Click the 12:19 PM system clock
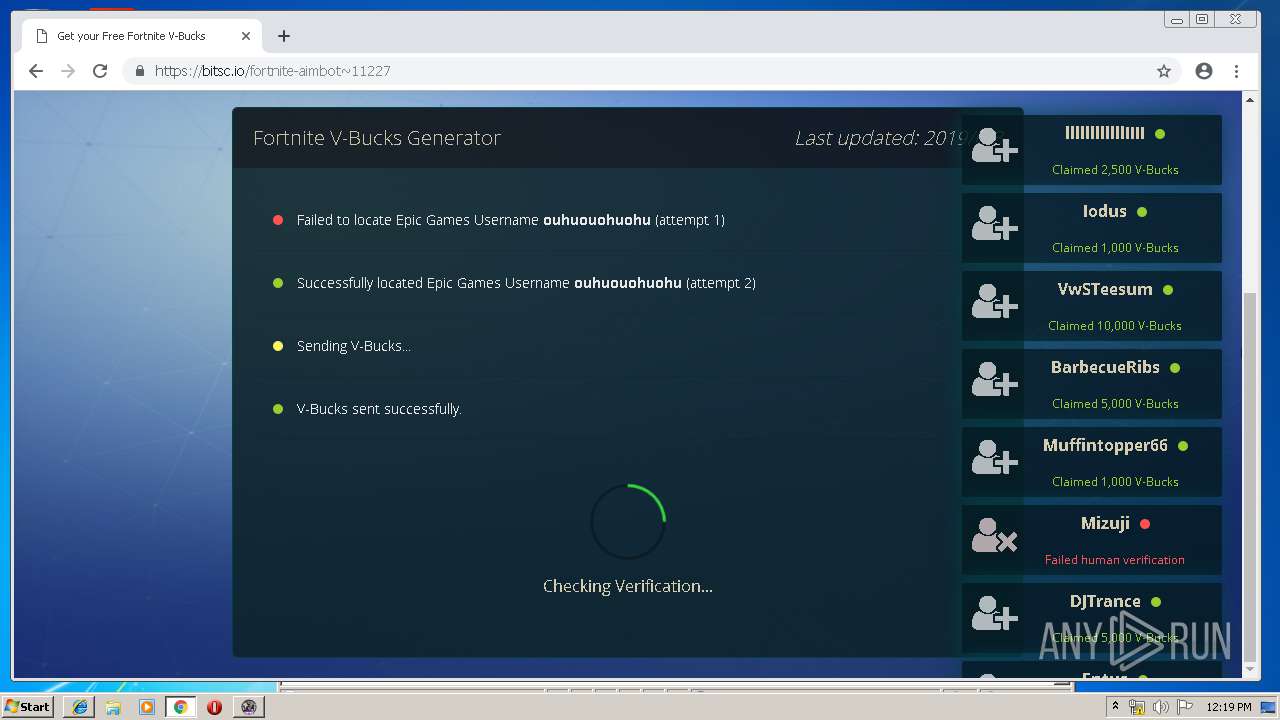The width and height of the screenshot is (1280, 720). click(x=1229, y=707)
